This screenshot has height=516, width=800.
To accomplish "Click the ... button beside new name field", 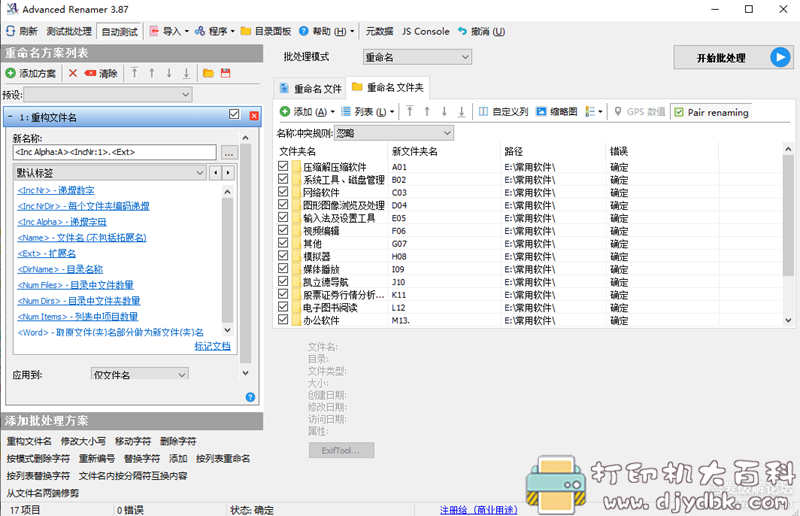I will (x=229, y=153).
